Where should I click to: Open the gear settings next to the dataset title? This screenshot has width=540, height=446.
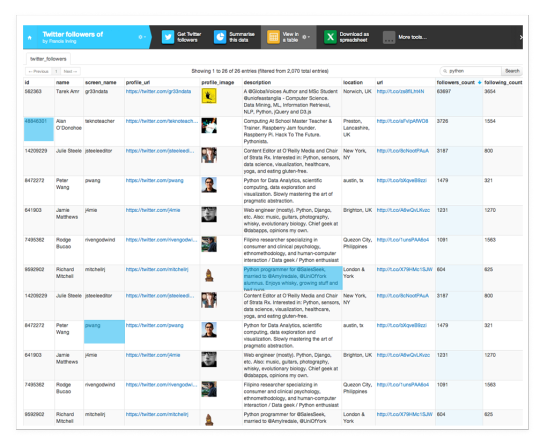click(x=142, y=37)
